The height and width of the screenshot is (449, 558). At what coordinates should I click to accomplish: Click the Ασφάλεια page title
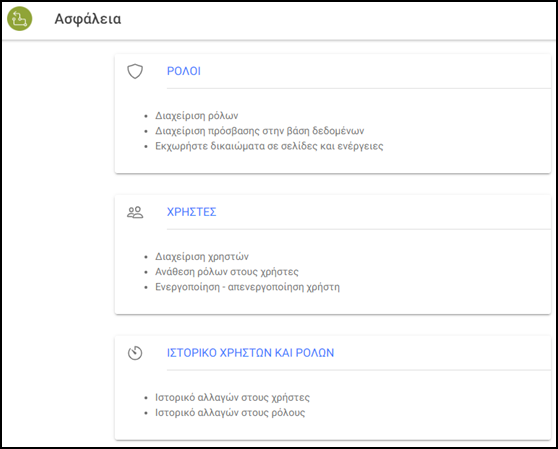pyautogui.click(x=88, y=19)
